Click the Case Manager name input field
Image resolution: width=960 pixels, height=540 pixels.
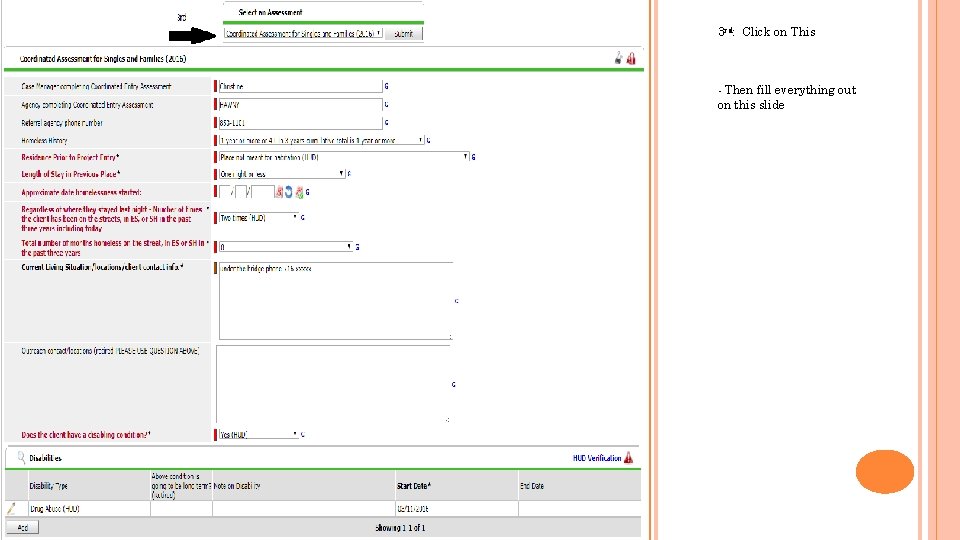300,86
